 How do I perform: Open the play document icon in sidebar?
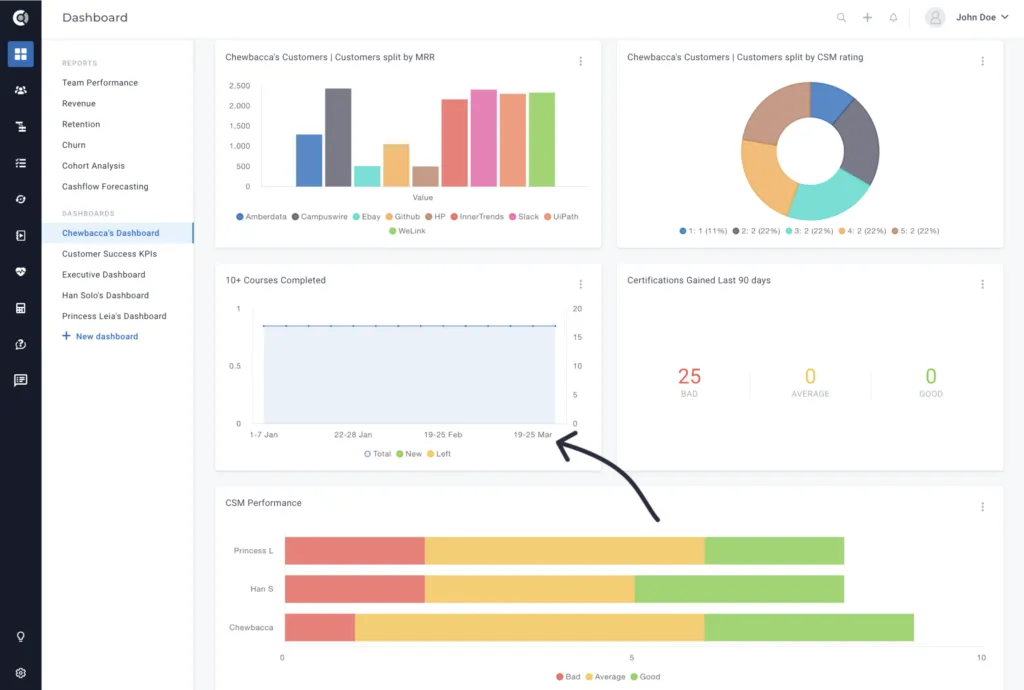(x=20, y=236)
